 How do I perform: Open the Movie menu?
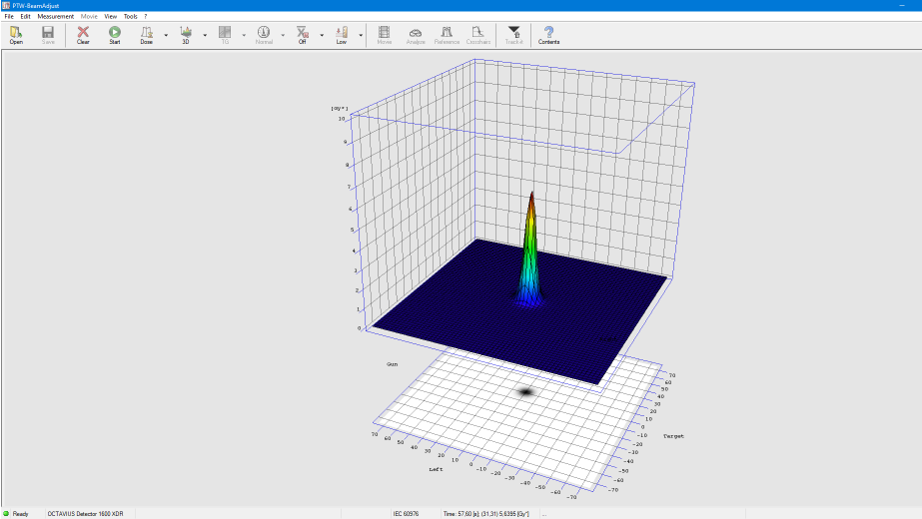pos(89,16)
